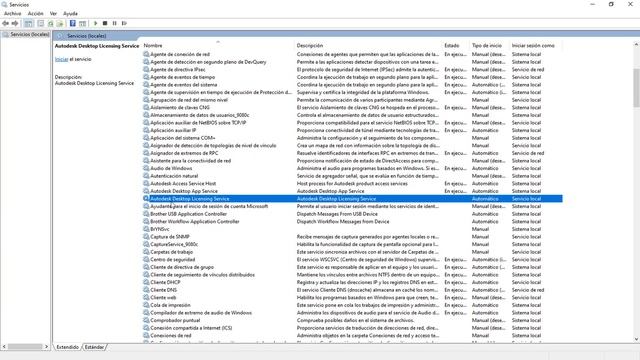The width and height of the screenshot is (640, 360).
Task: Click the gear icon of Agente de conexión de red
Action: pos(146,54)
